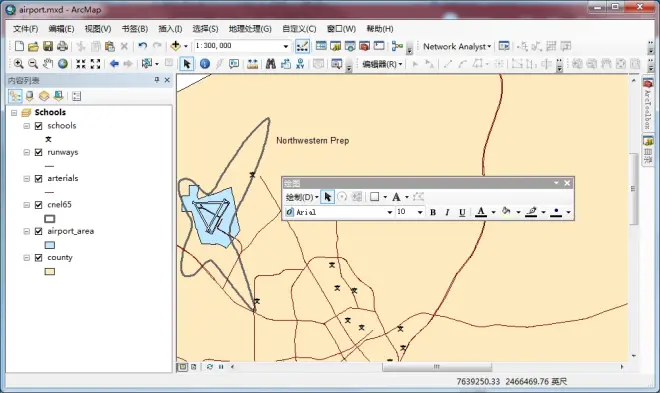
Task: Open the Arial font dropdown
Action: point(390,212)
